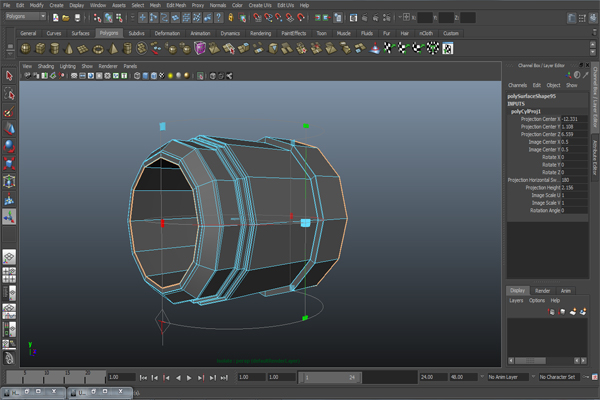Click the Open Scene folder icon
The height and width of the screenshot is (400, 600).
[x=66, y=18]
